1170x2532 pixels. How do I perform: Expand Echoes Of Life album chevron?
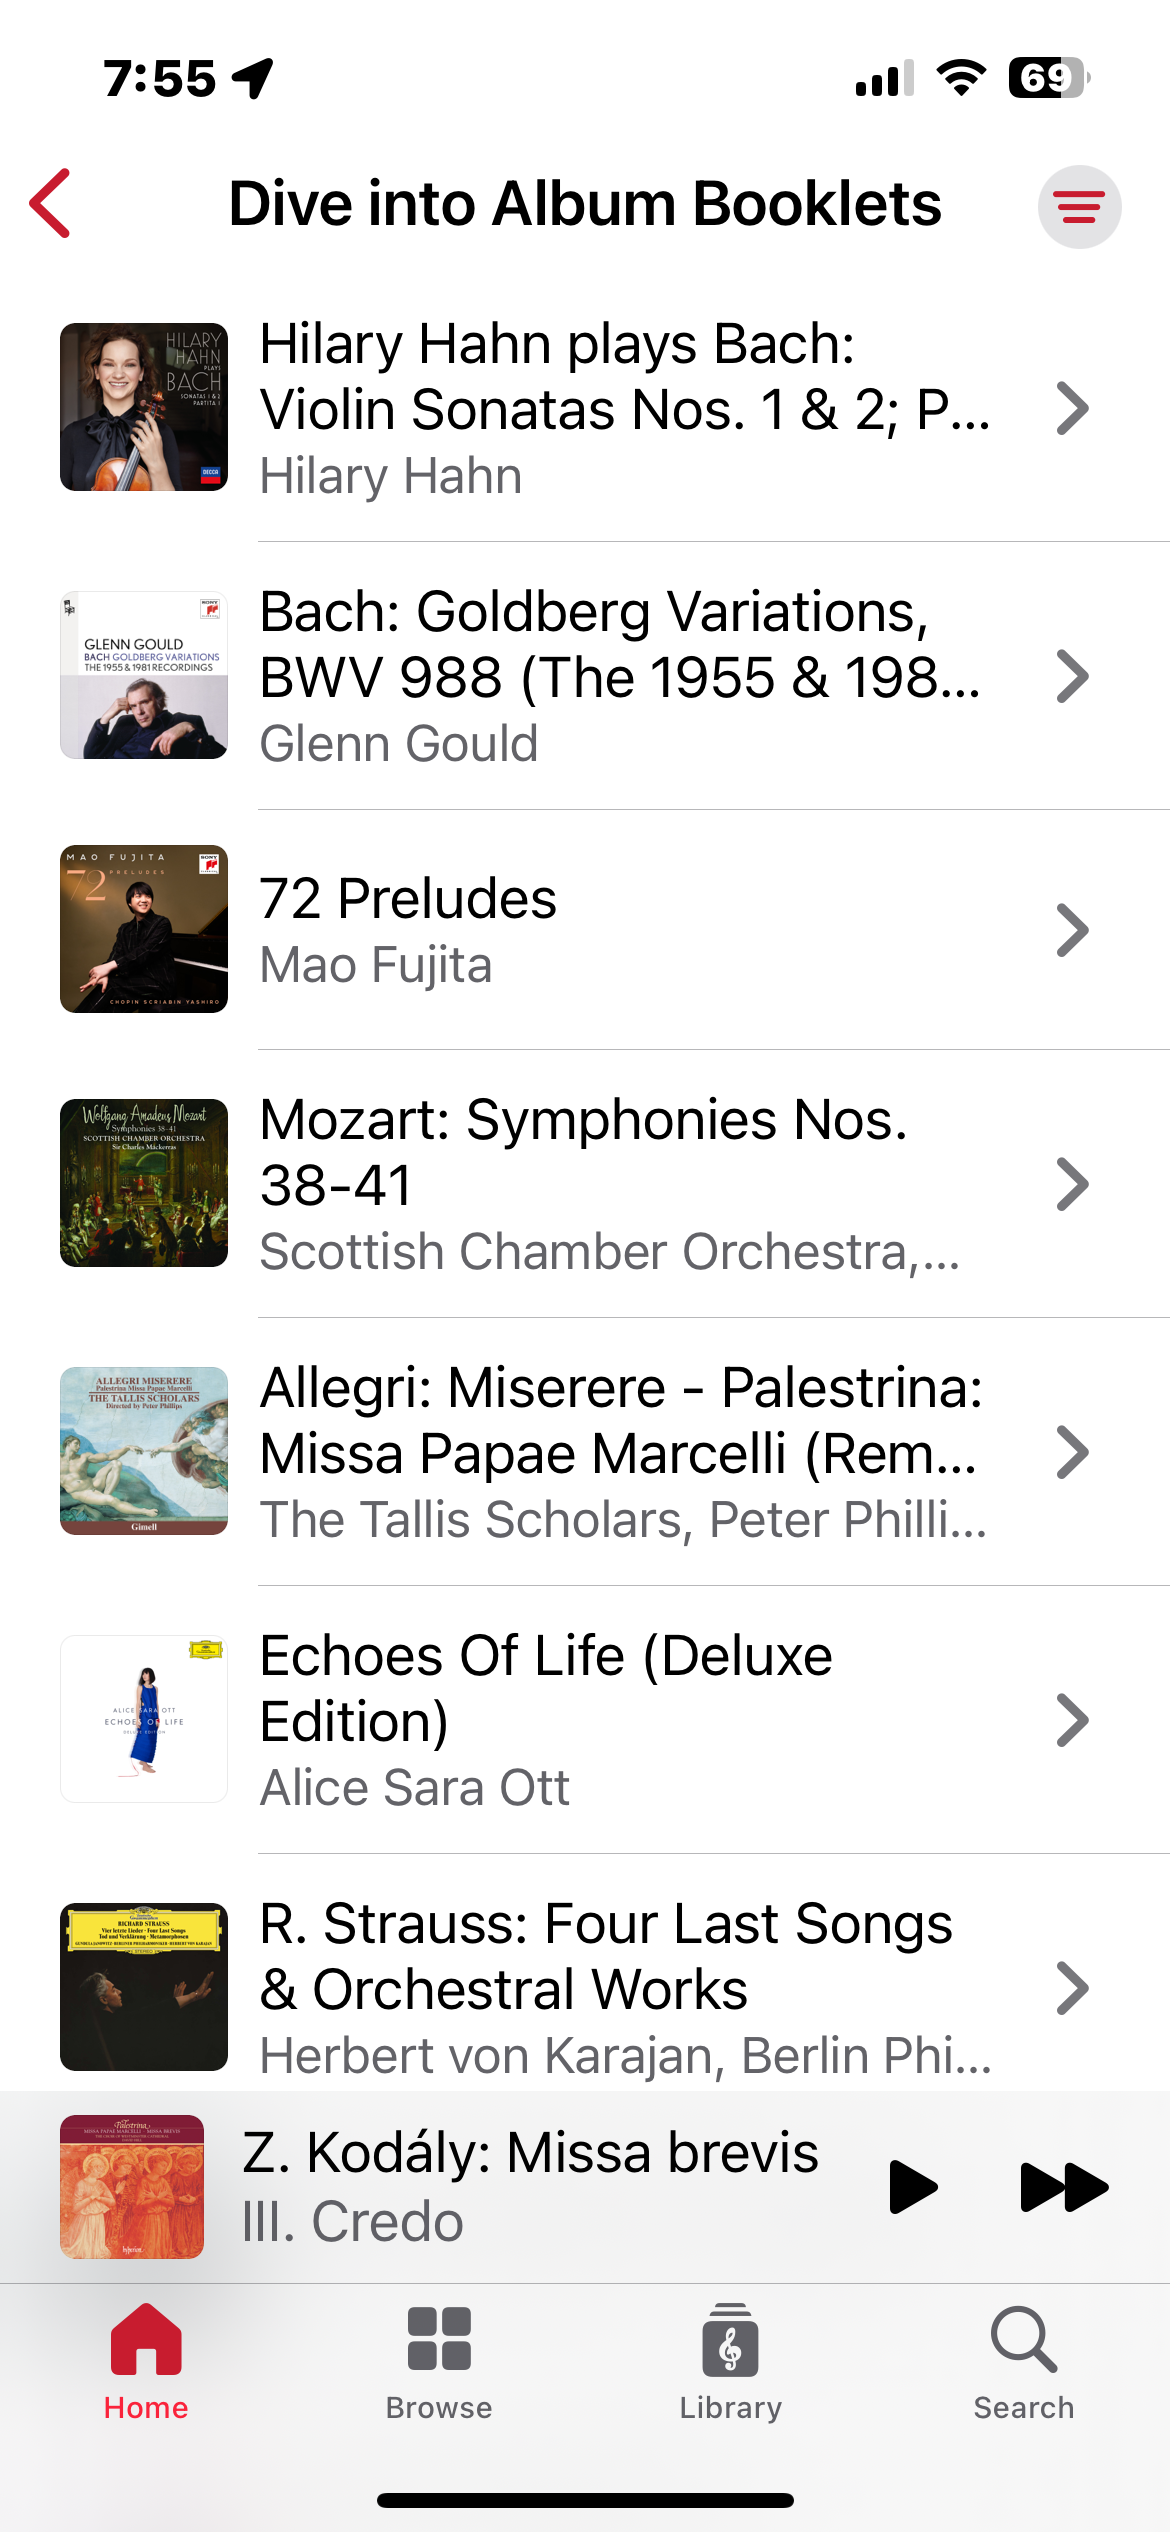[1072, 1721]
